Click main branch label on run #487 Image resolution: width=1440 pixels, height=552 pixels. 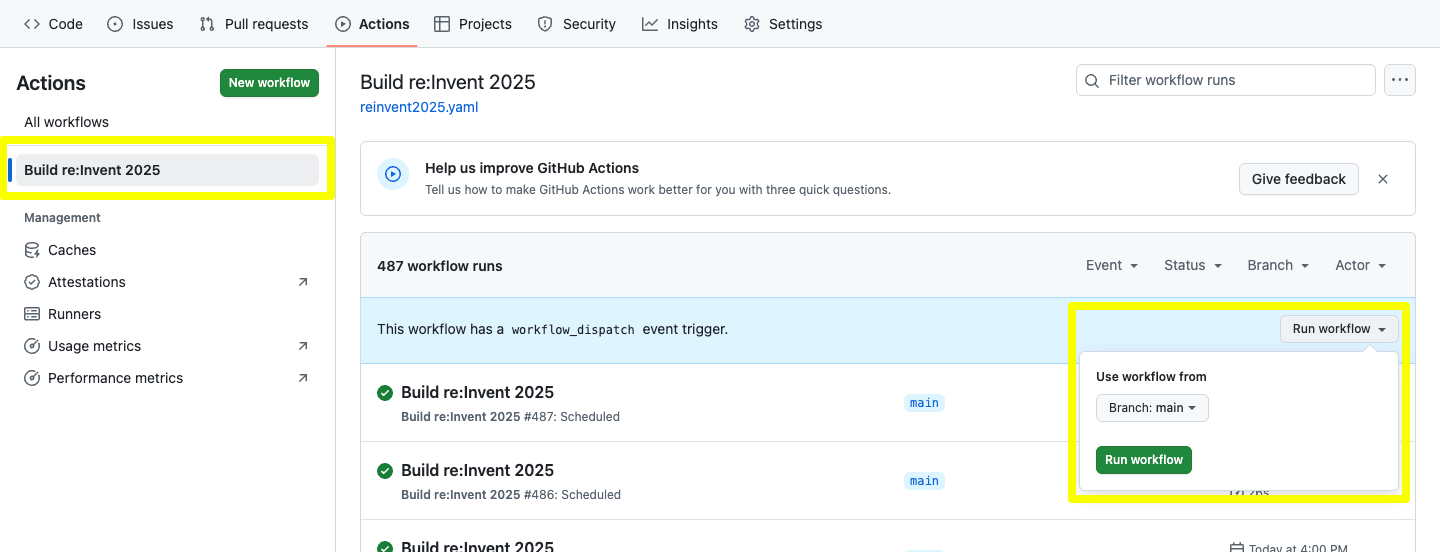click(924, 403)
